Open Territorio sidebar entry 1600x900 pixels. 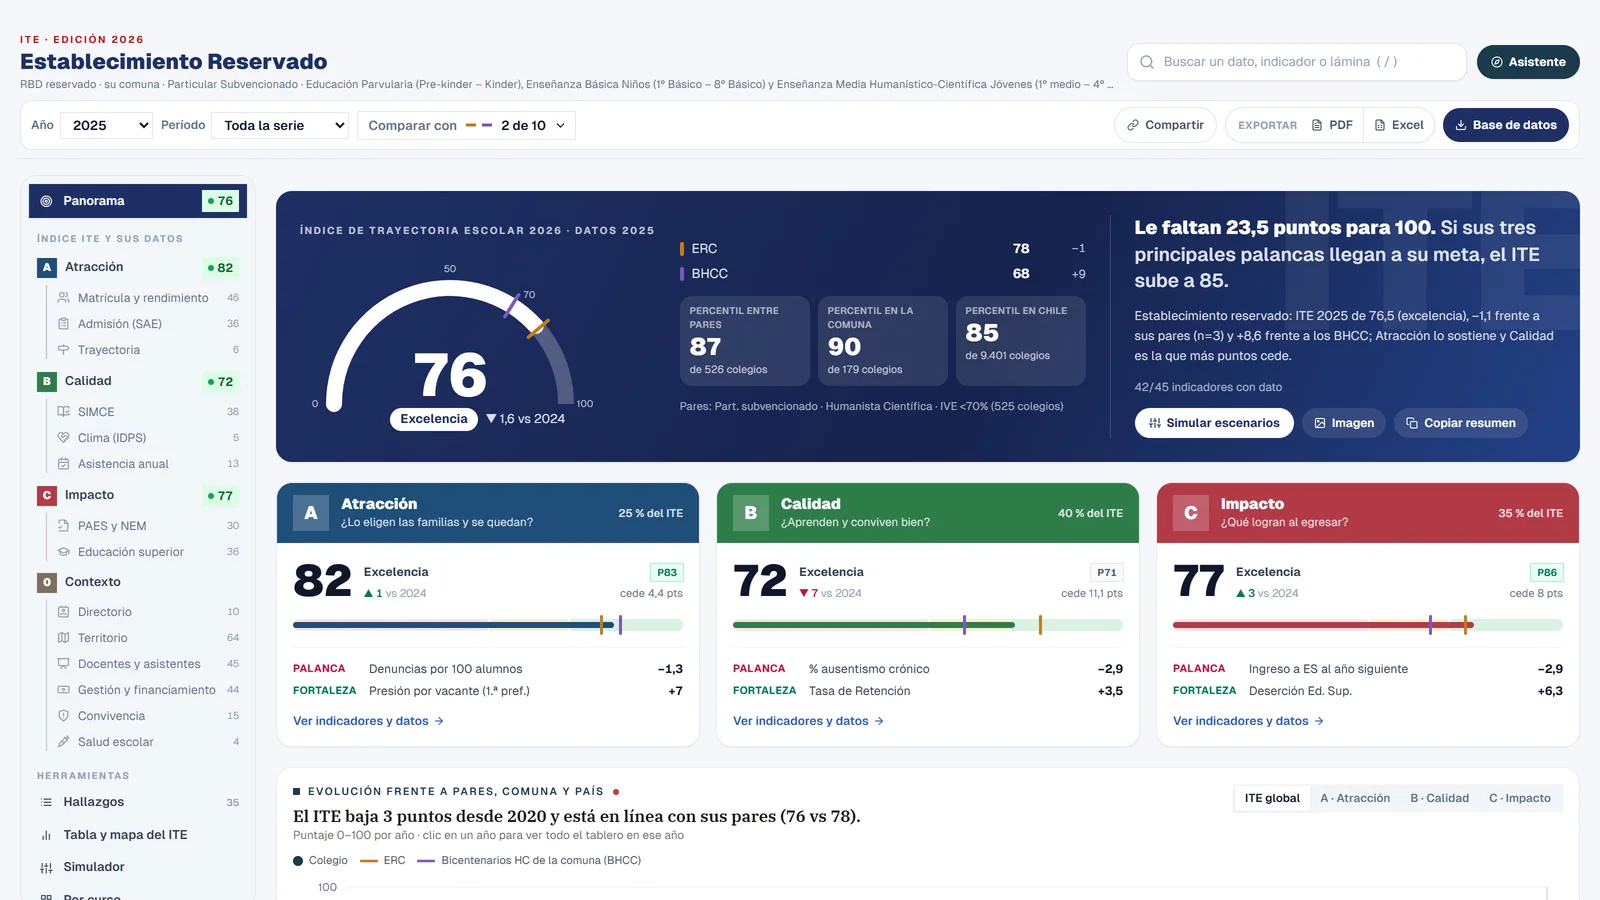pyautogui.click(x=147, y=638)
